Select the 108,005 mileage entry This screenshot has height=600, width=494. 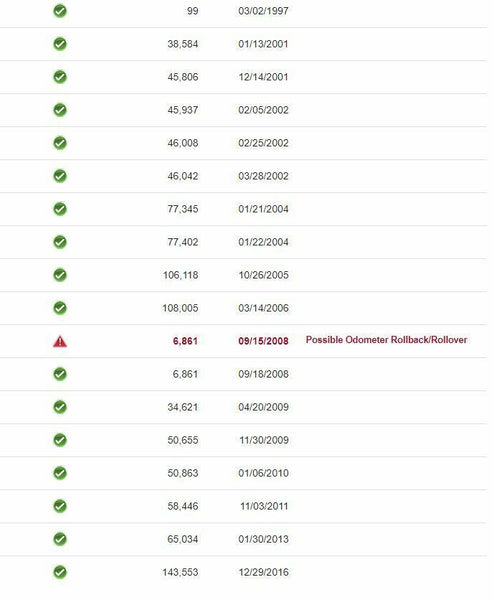pos(180,308)
